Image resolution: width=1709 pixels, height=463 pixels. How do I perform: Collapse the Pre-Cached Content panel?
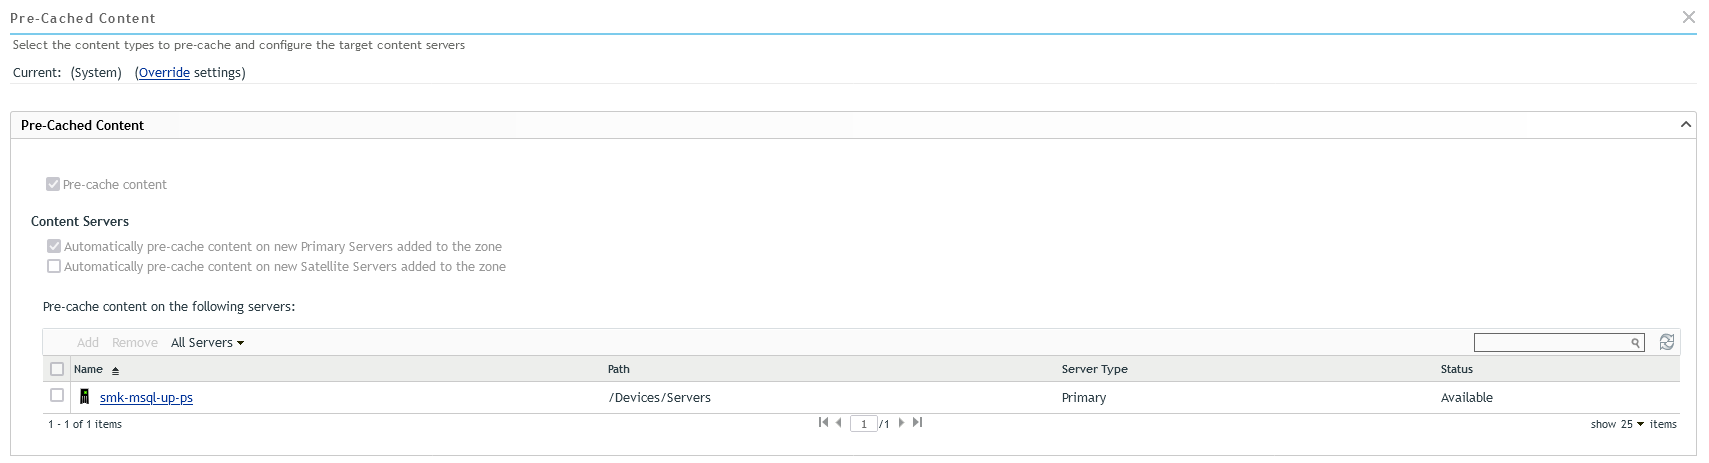[1685, 125]
